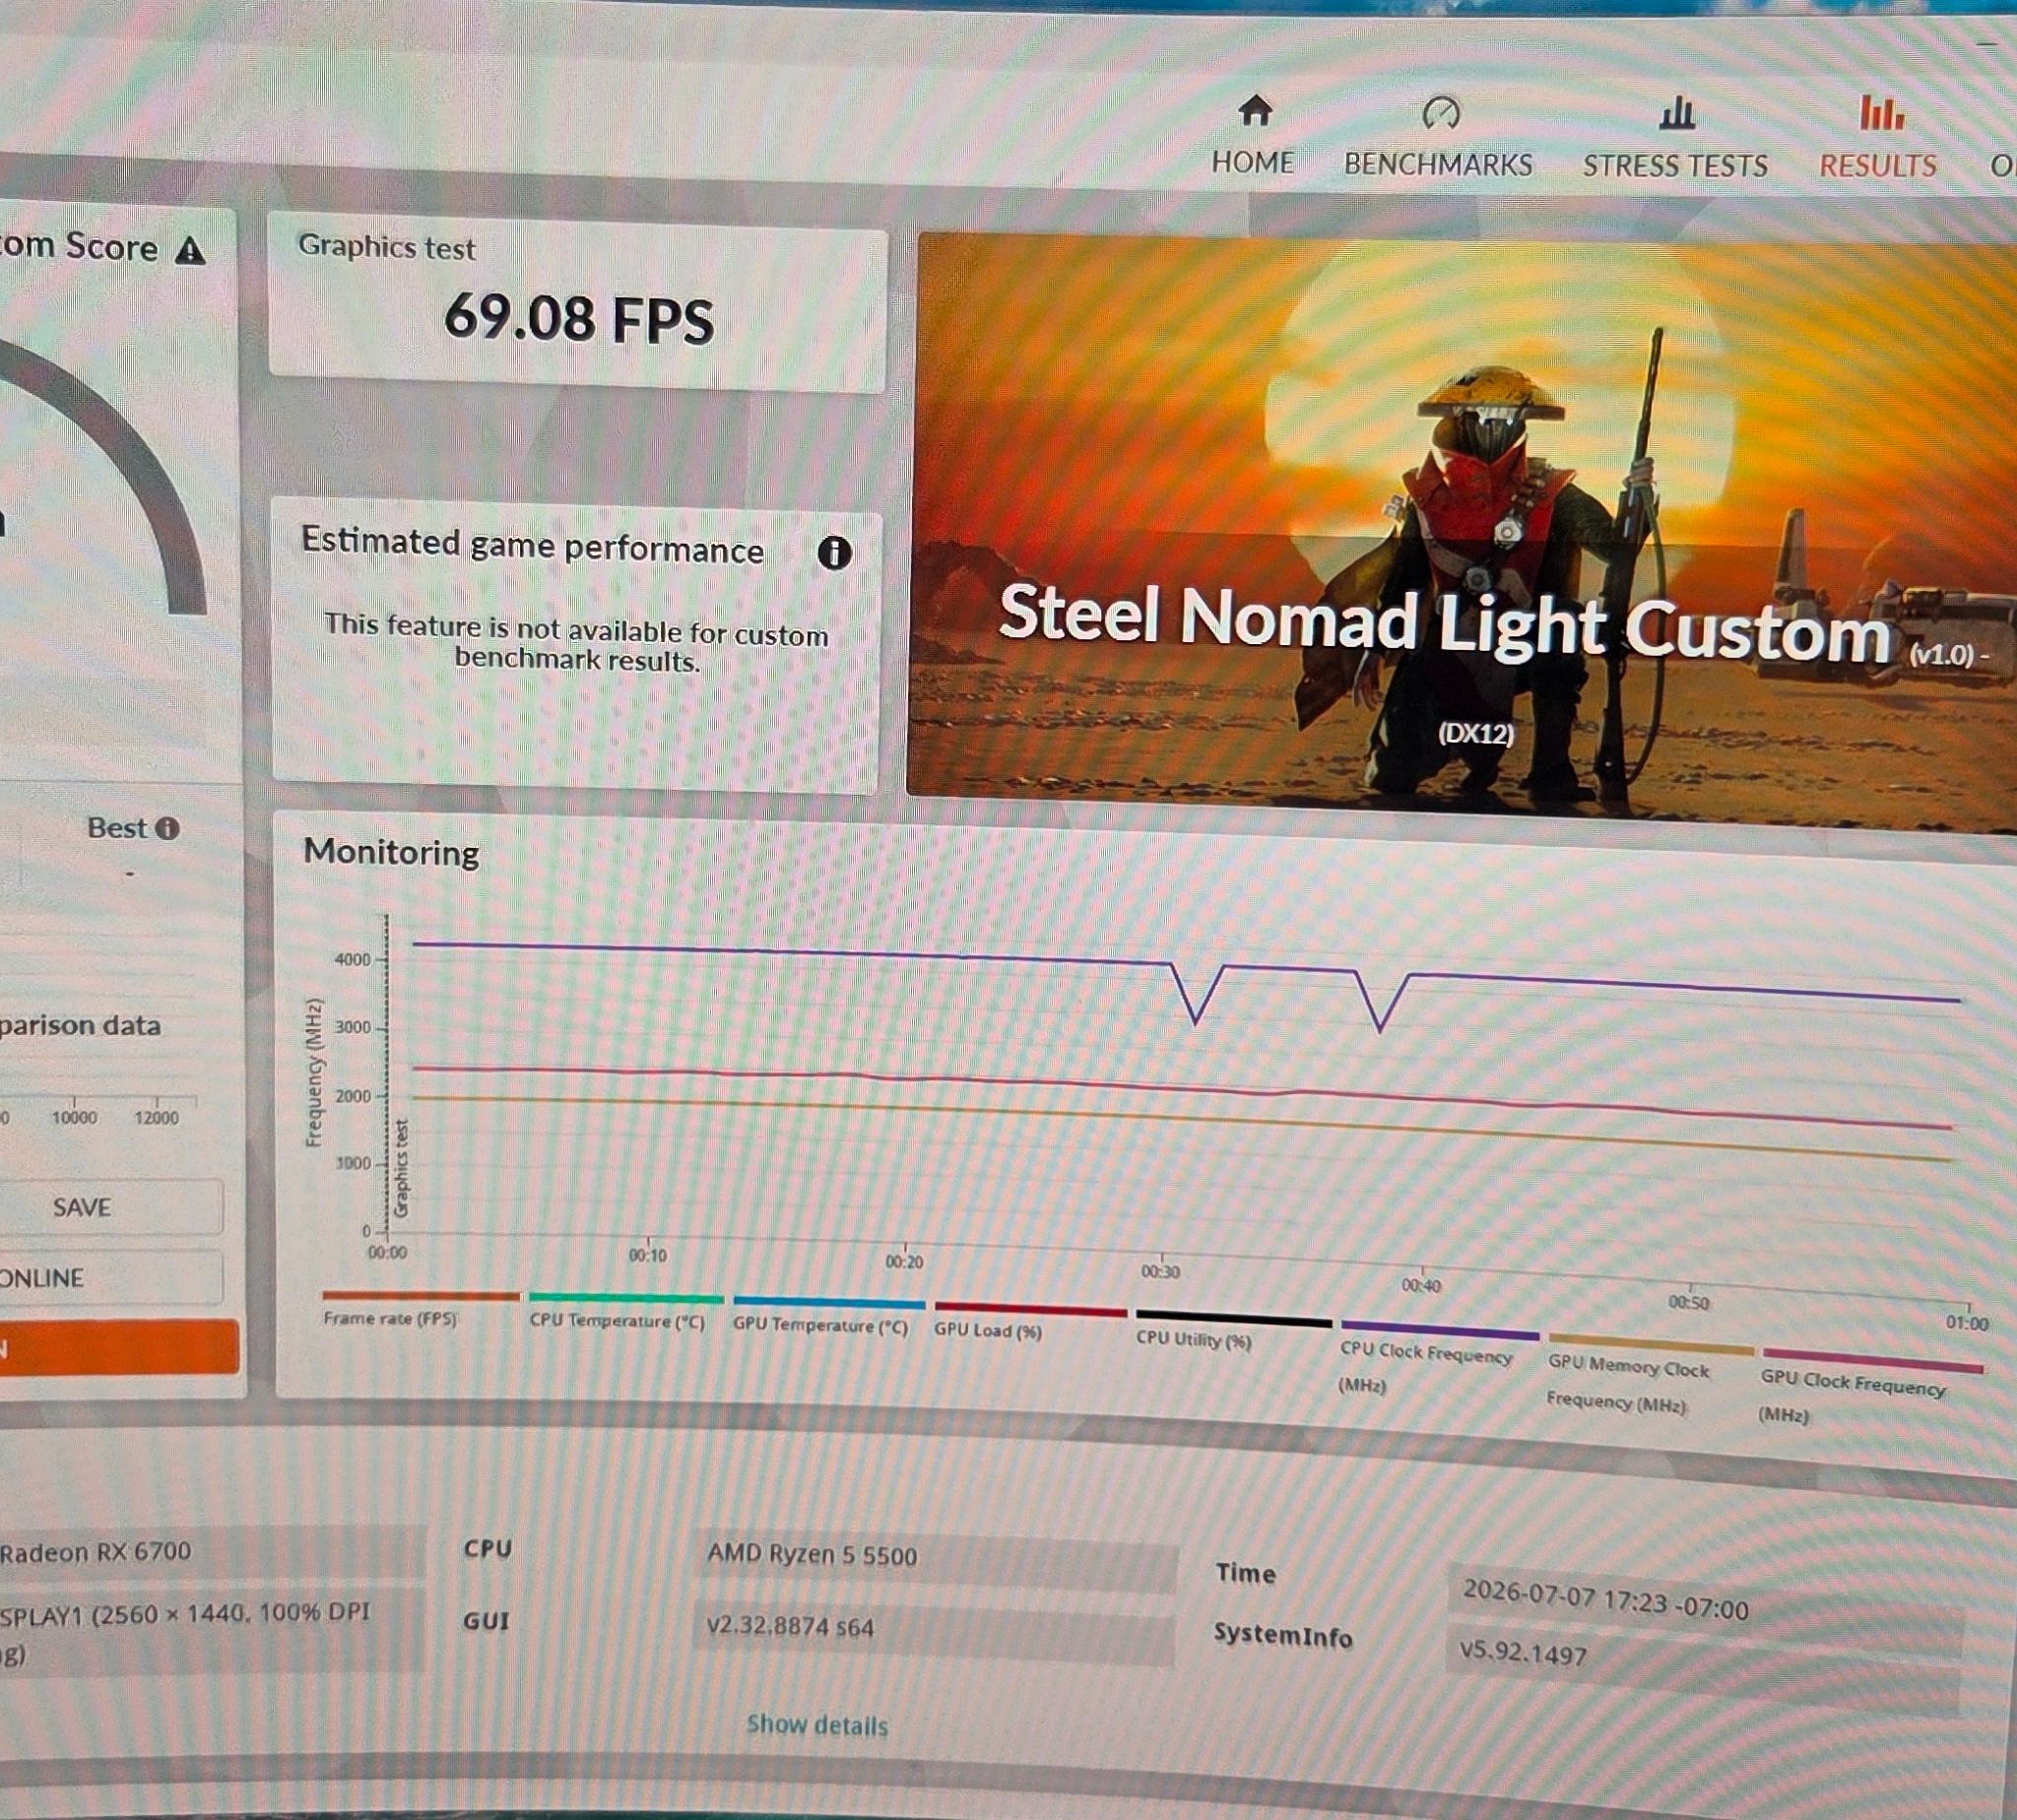The width and height of the screenshot is (2017, 1820).
Task: Go to the HOME tab
Action: 1252,162
